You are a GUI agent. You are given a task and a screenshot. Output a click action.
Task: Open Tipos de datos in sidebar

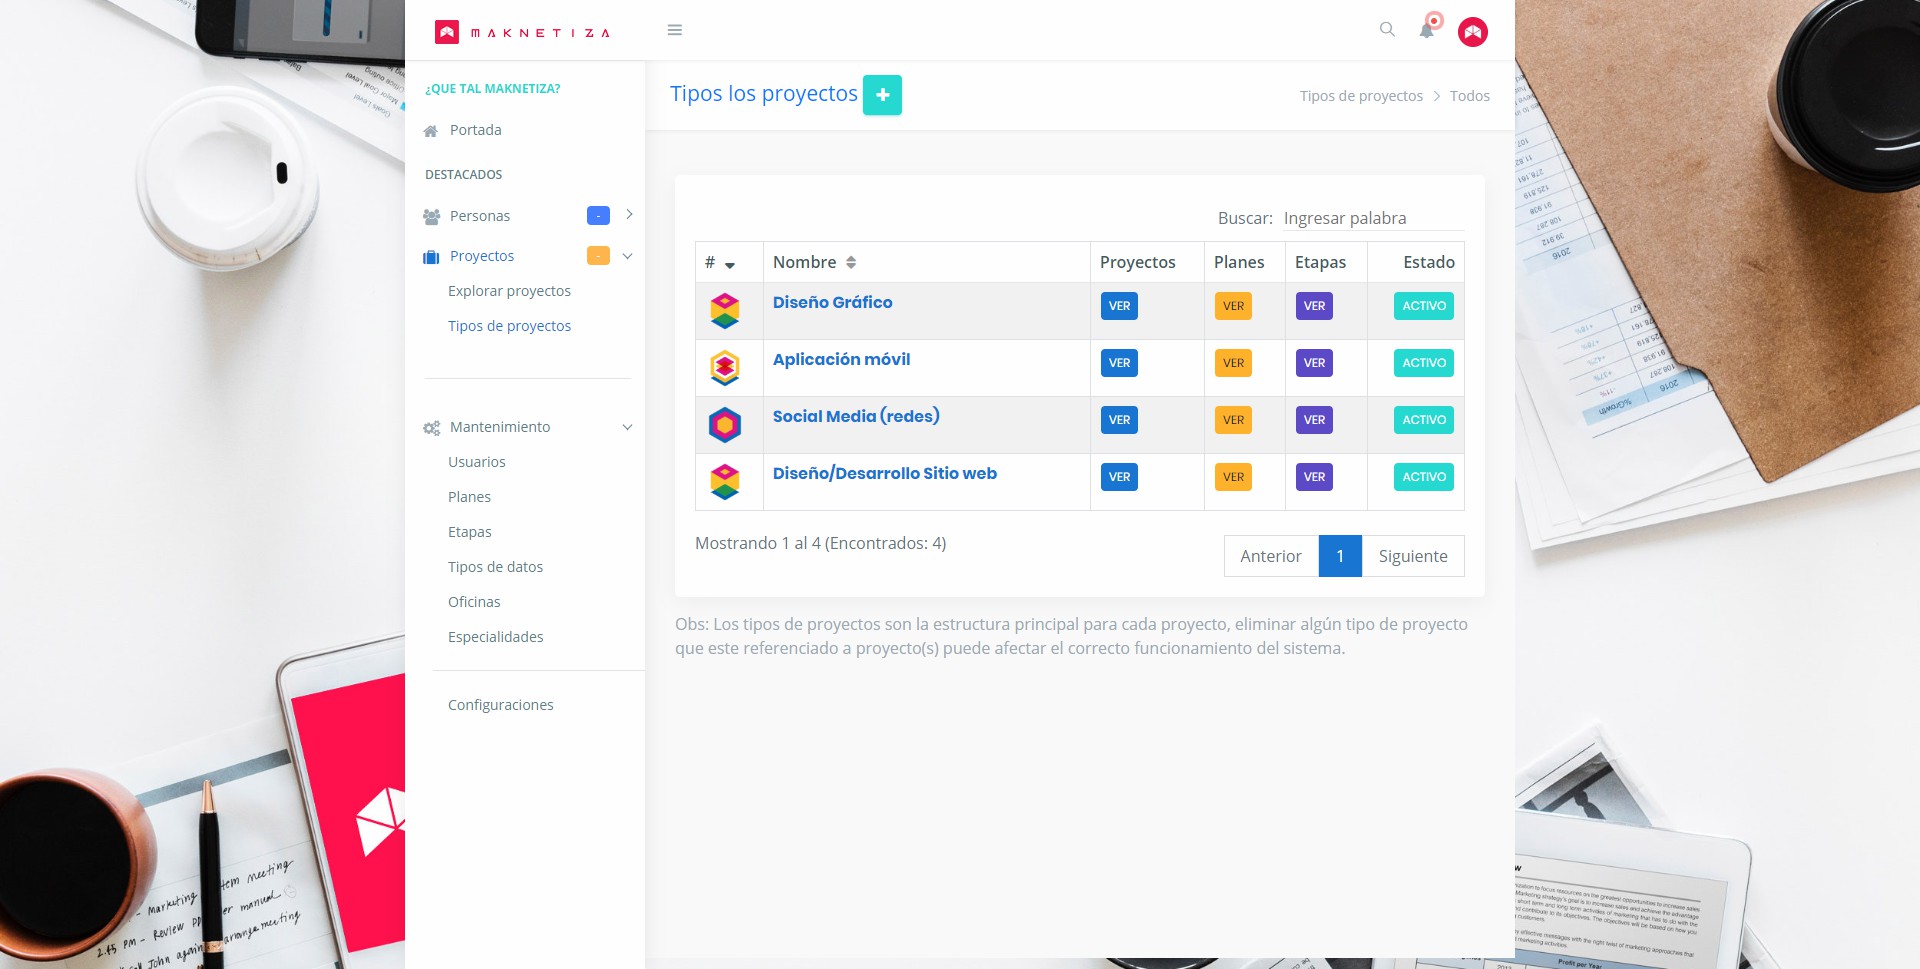point(495,567)
